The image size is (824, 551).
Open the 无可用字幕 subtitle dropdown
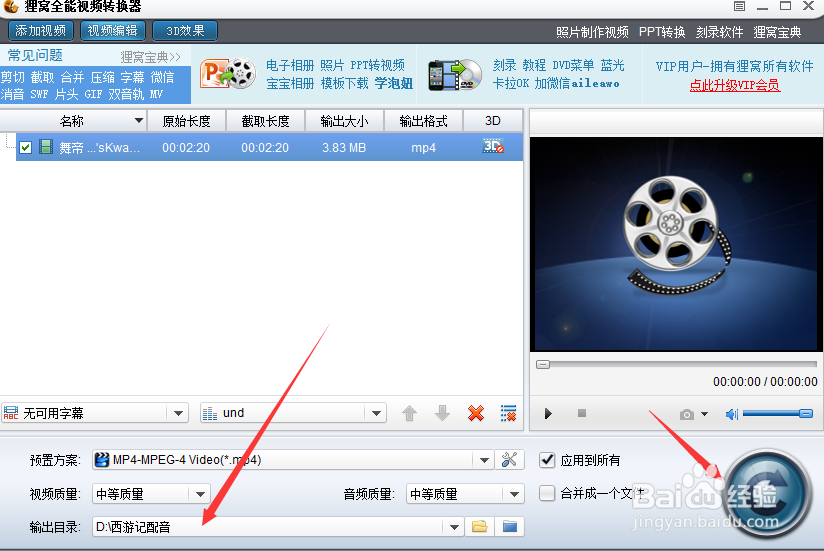[x=178, y=413]
